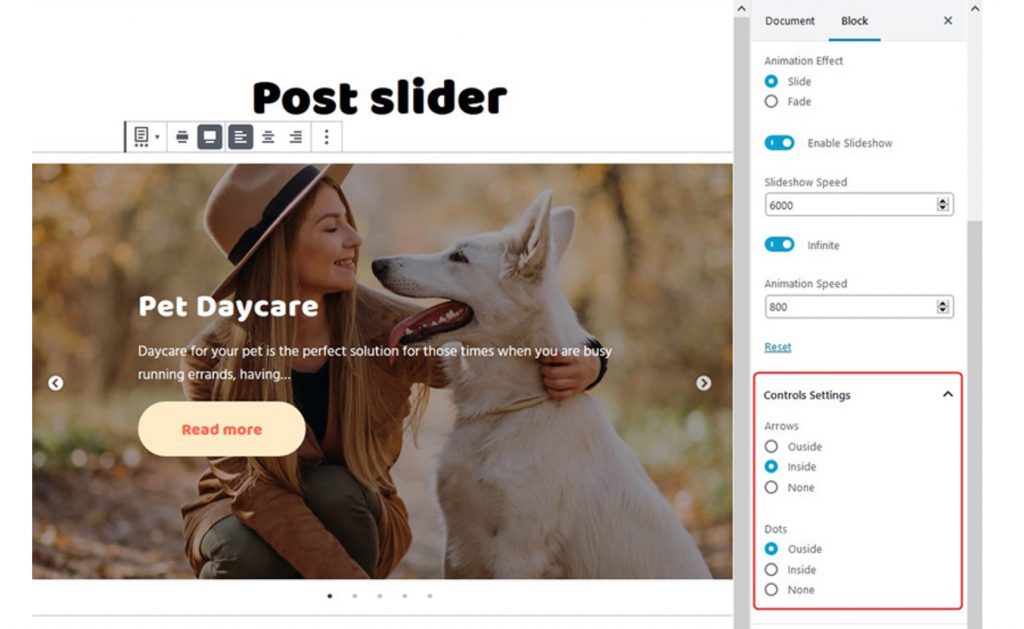Set Dots to Inside
This screenshot has width=1024, height=629.
coord(771,570)
